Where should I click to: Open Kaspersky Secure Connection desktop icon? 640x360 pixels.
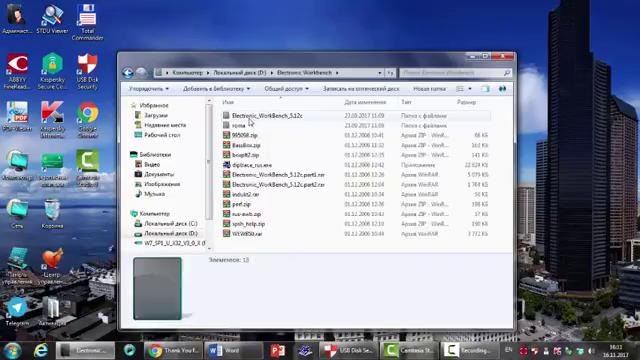coord(52,71)
